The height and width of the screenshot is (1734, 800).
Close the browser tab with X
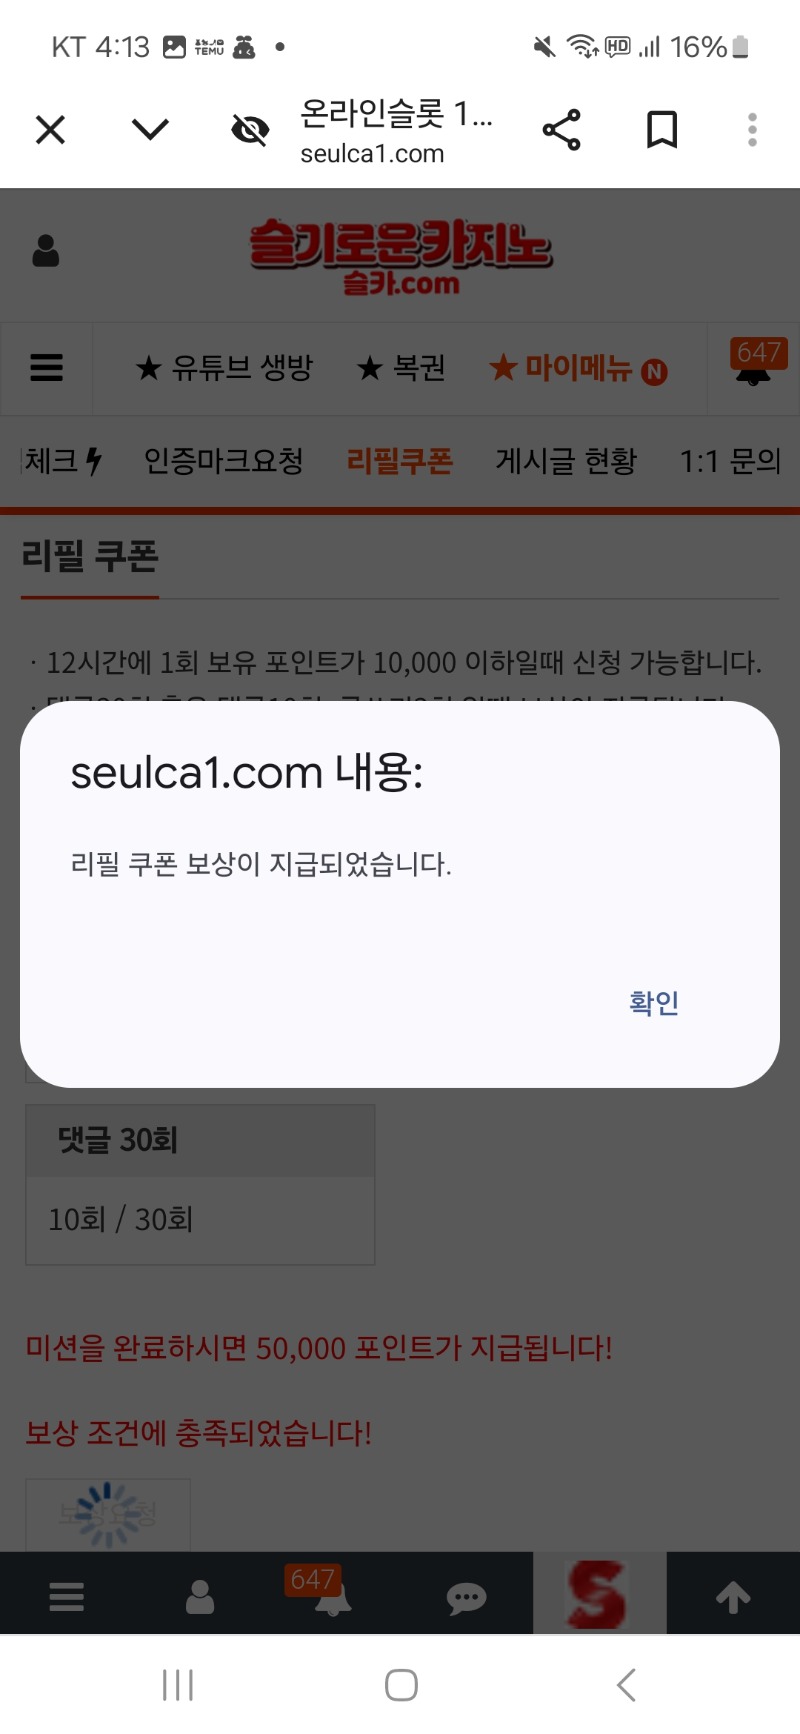click(50, 129)
